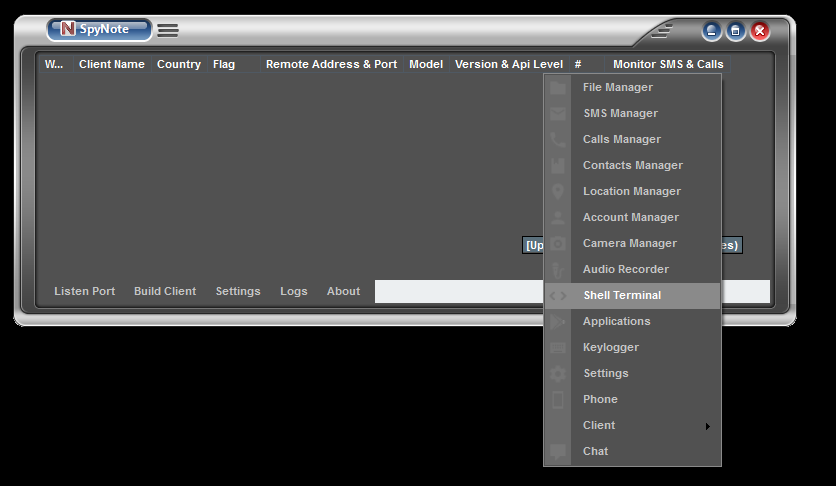Screen dimensions: 836x486
Task: Open Contacts Manager menu entry
Action: 632,165
